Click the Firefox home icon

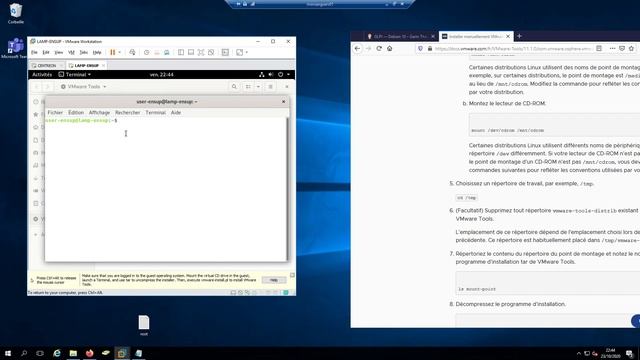click(390, 48)
